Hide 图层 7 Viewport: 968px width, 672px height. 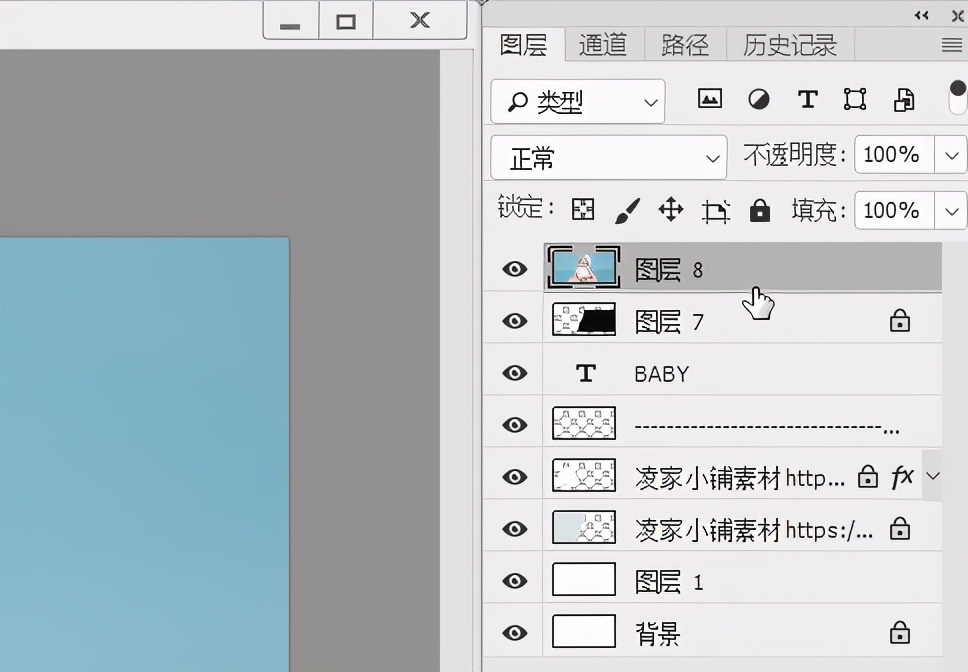(x=513, y=320)
